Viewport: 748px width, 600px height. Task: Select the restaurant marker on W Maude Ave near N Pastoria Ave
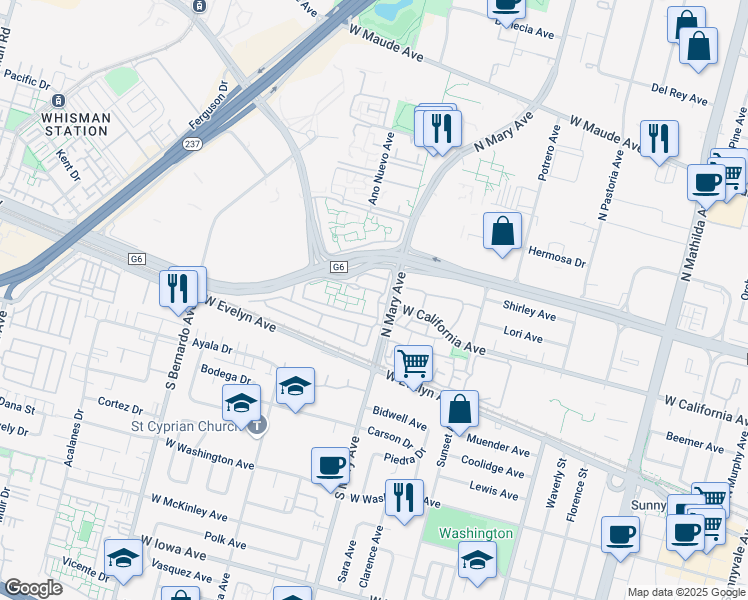click(659, 139)
